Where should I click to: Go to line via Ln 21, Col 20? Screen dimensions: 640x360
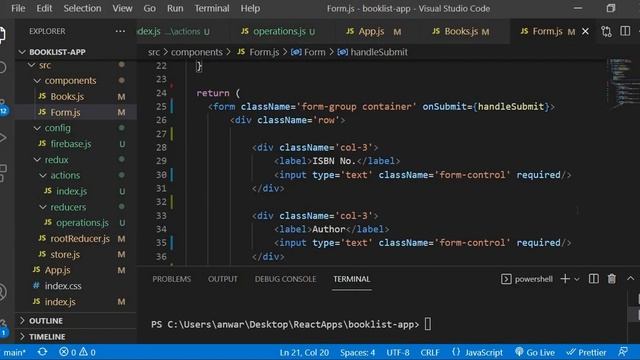pos(304,352)
